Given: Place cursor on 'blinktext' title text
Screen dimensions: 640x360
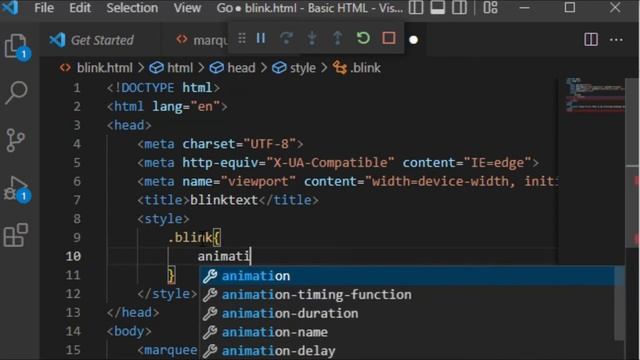Looking at the screenshot, I should 224,200.
